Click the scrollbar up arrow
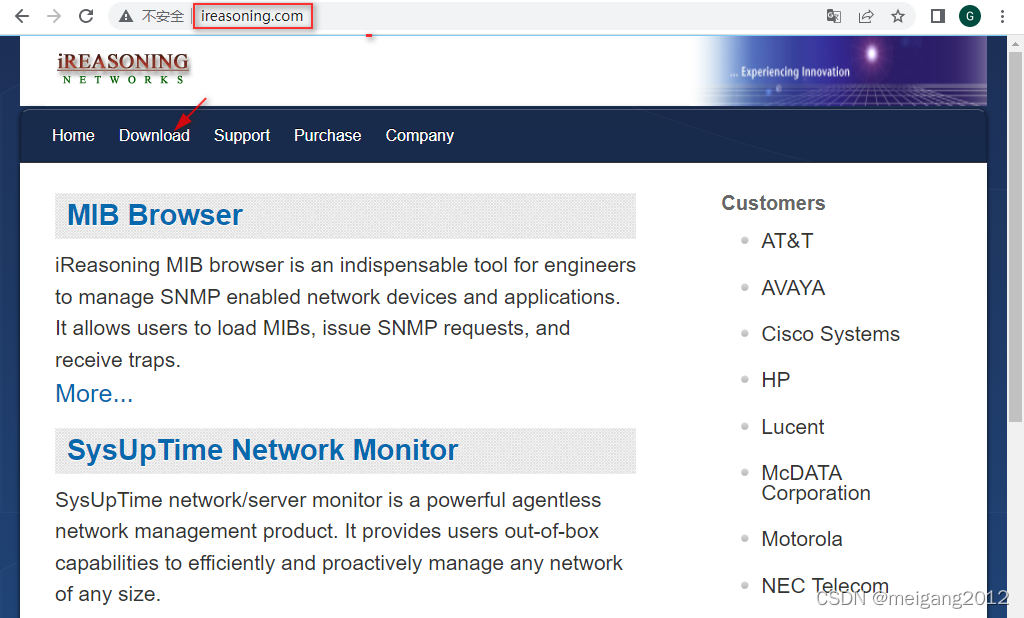The height and width of the screenshot is (618, 1024). (1015, 44)
